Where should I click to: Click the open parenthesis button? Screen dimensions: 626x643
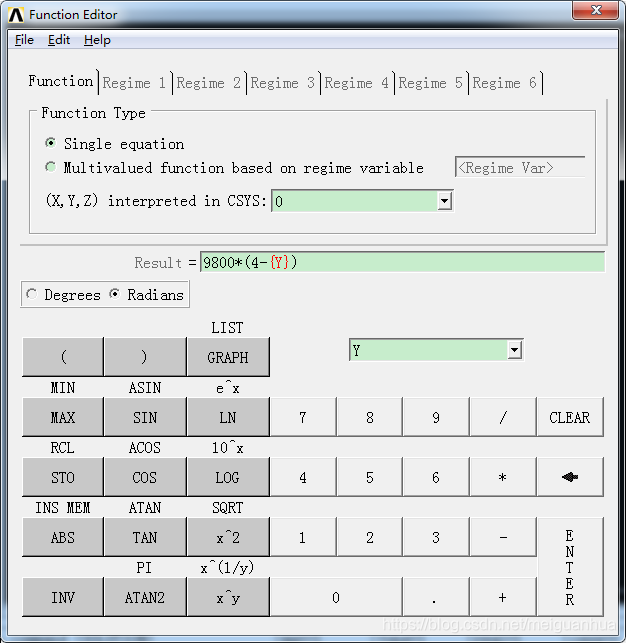tap(63, 357)
